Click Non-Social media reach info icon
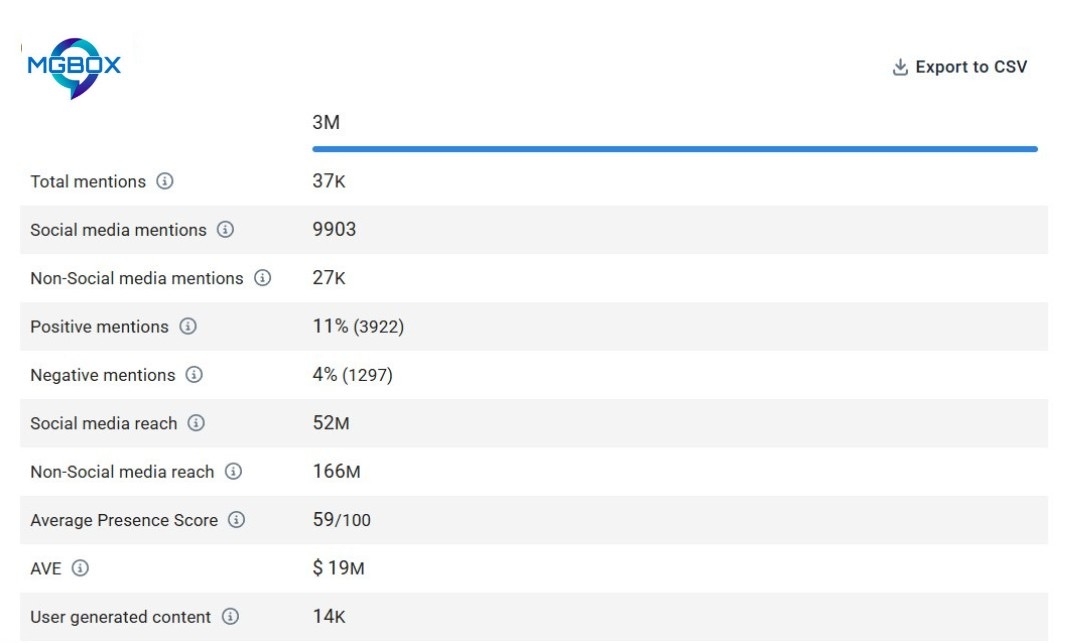Image resolution: width=1065 pixels, height=643 pixels. click(x=233, y=471)
